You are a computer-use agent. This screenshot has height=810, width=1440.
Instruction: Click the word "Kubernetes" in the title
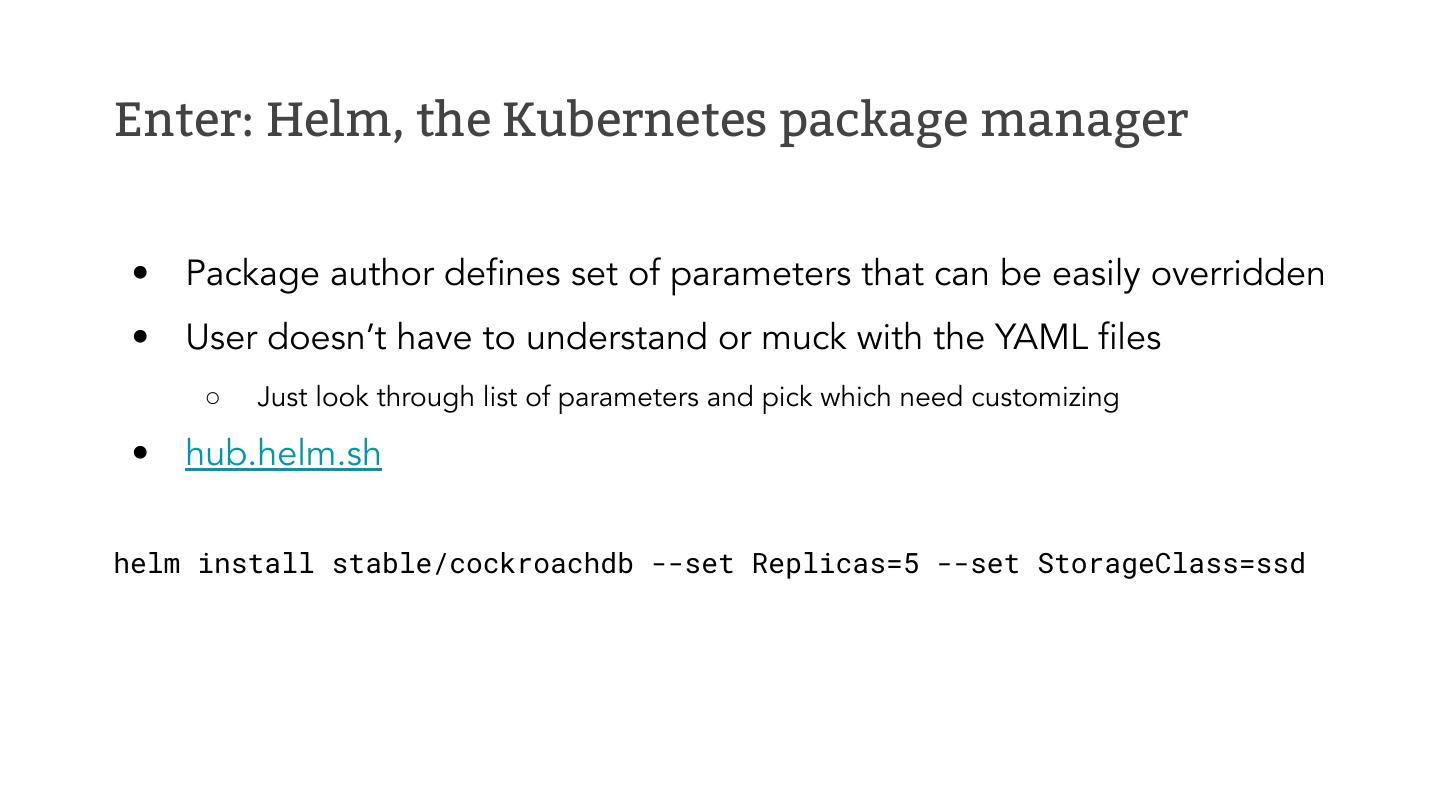(635, 119)
